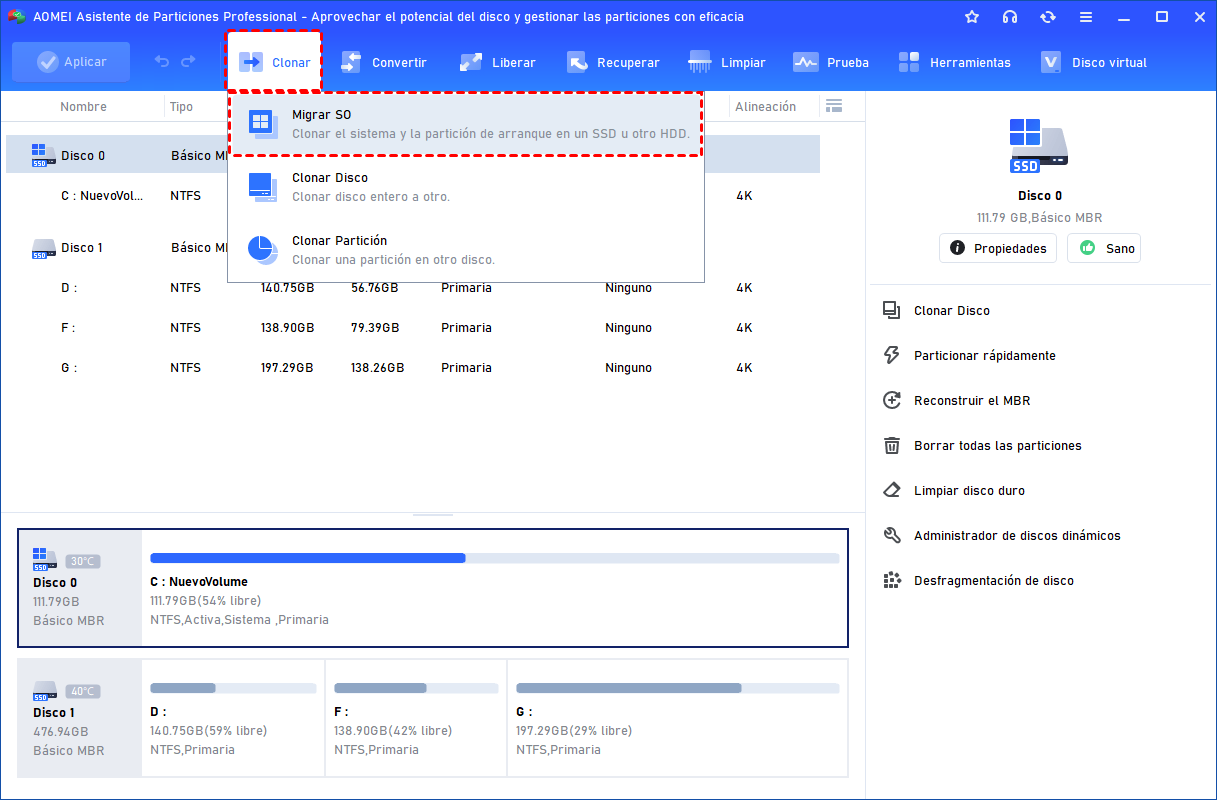The image size is (1217, 800).
Task: Open column settings icon beside Alineación
Action: (833, 106)
